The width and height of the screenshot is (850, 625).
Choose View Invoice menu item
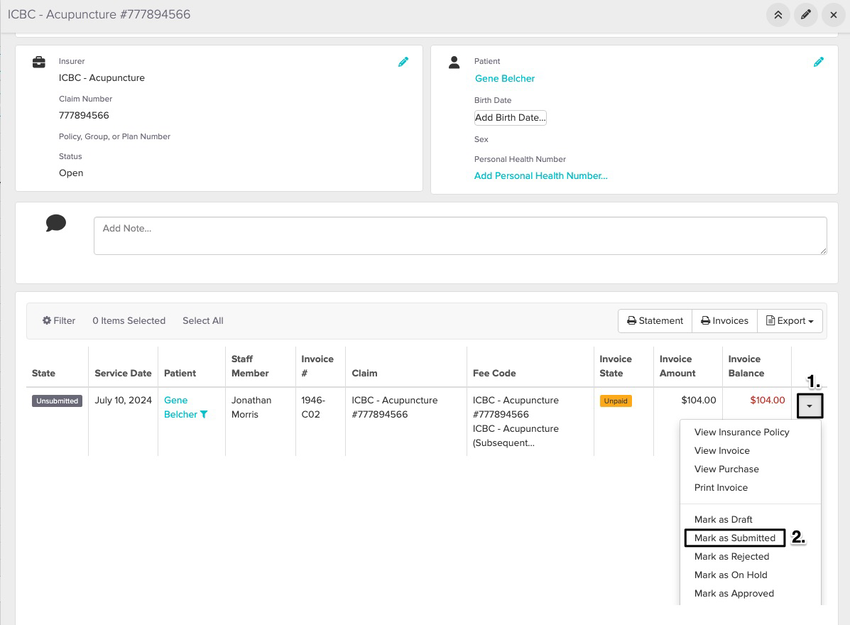coord(722,450)
